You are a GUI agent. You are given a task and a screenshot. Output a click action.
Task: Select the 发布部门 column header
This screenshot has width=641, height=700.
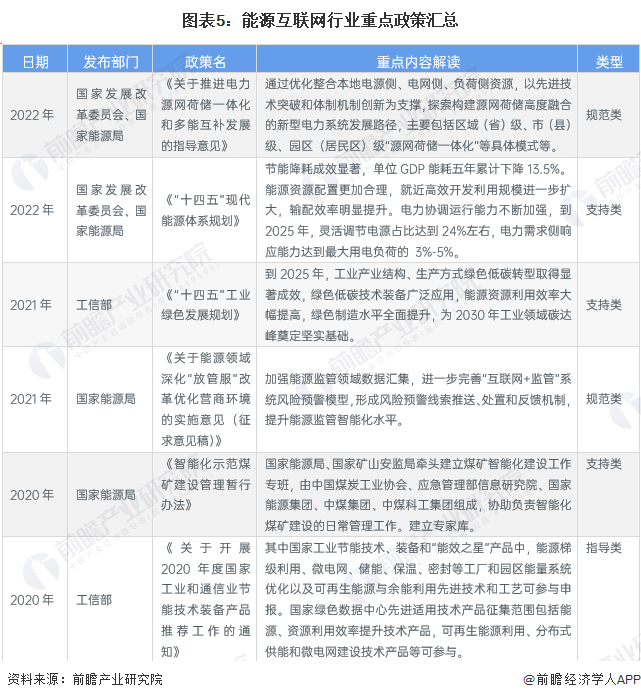(x=111, y=61)
